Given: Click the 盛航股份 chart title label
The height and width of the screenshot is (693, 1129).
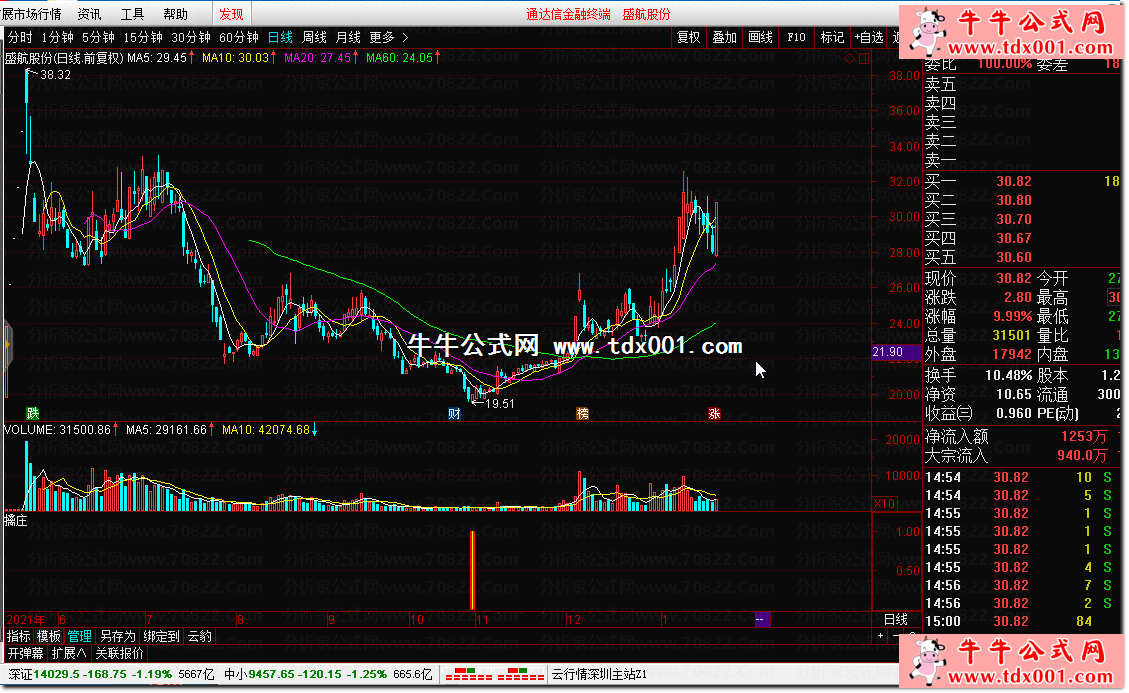Looking at the screenshot, I should [64, 58].
